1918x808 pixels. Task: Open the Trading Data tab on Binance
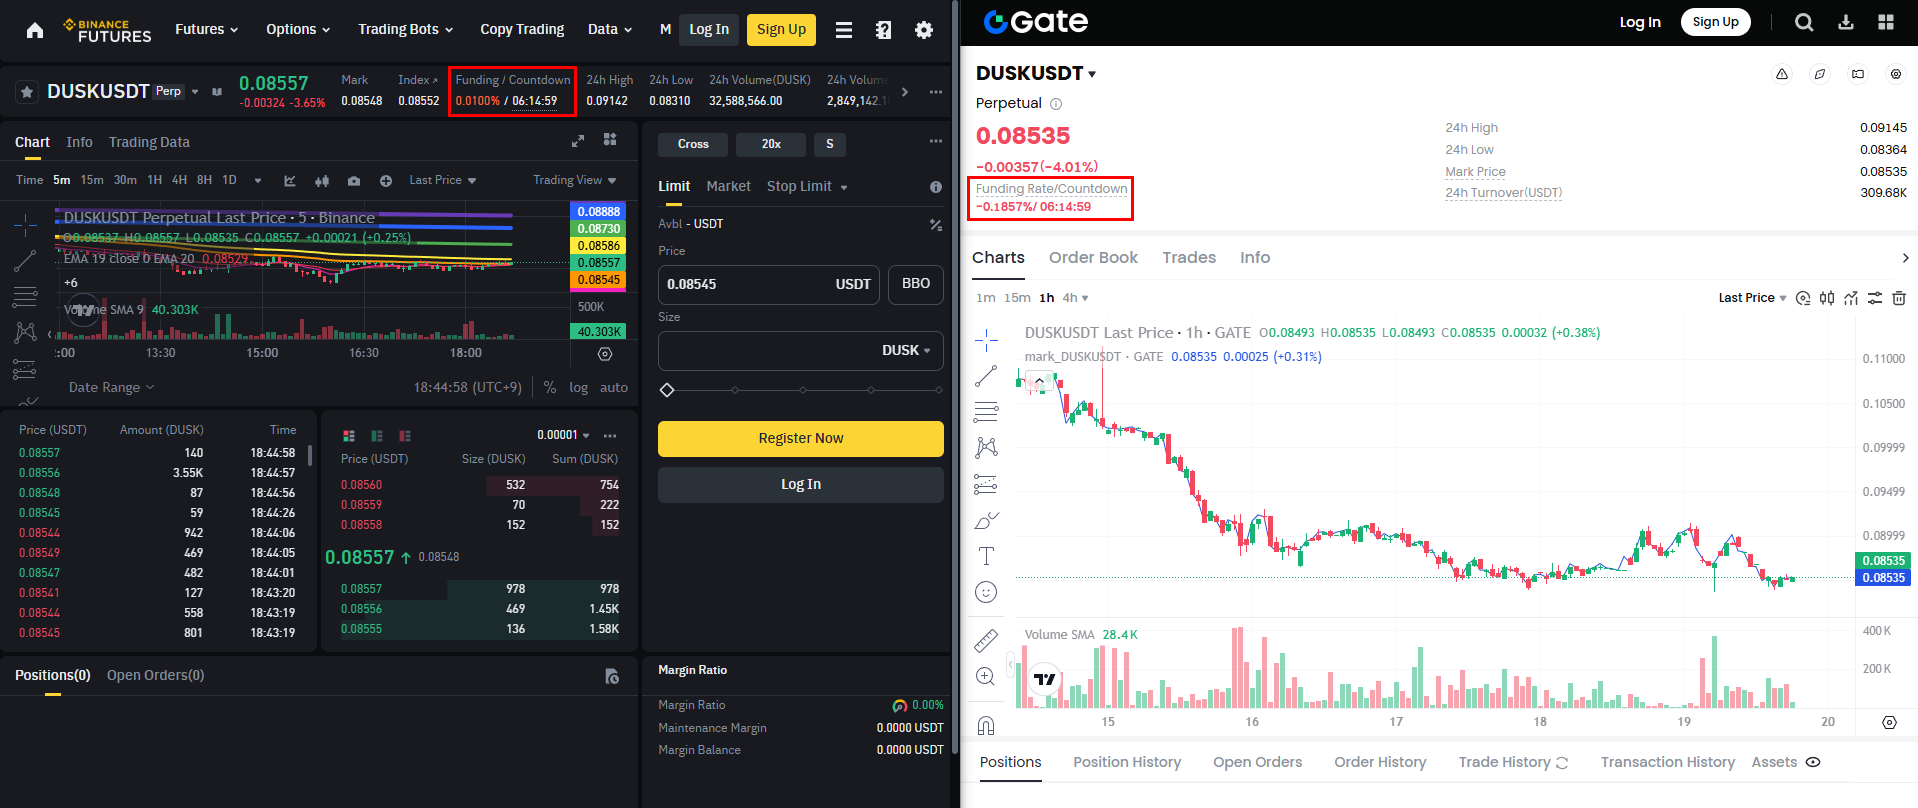[149, 142]
